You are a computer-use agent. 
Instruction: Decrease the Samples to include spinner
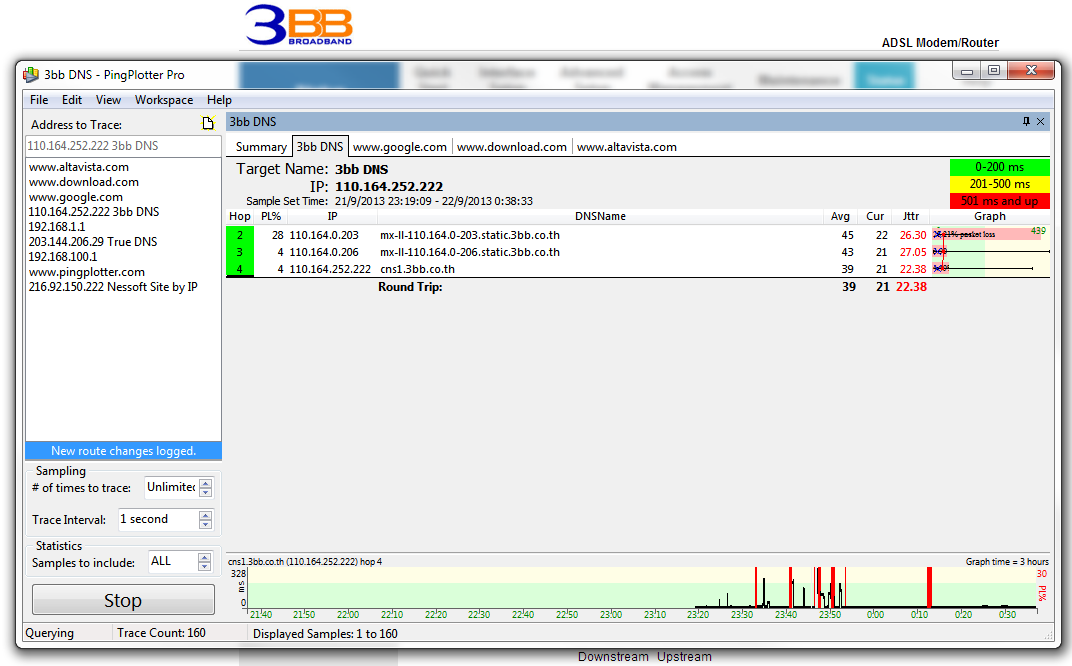(204, 567)
